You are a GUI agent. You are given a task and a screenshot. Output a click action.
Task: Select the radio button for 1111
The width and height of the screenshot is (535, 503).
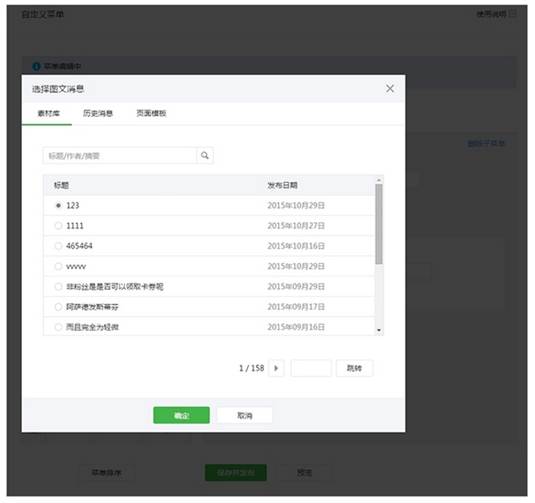[x=58, y=226]
